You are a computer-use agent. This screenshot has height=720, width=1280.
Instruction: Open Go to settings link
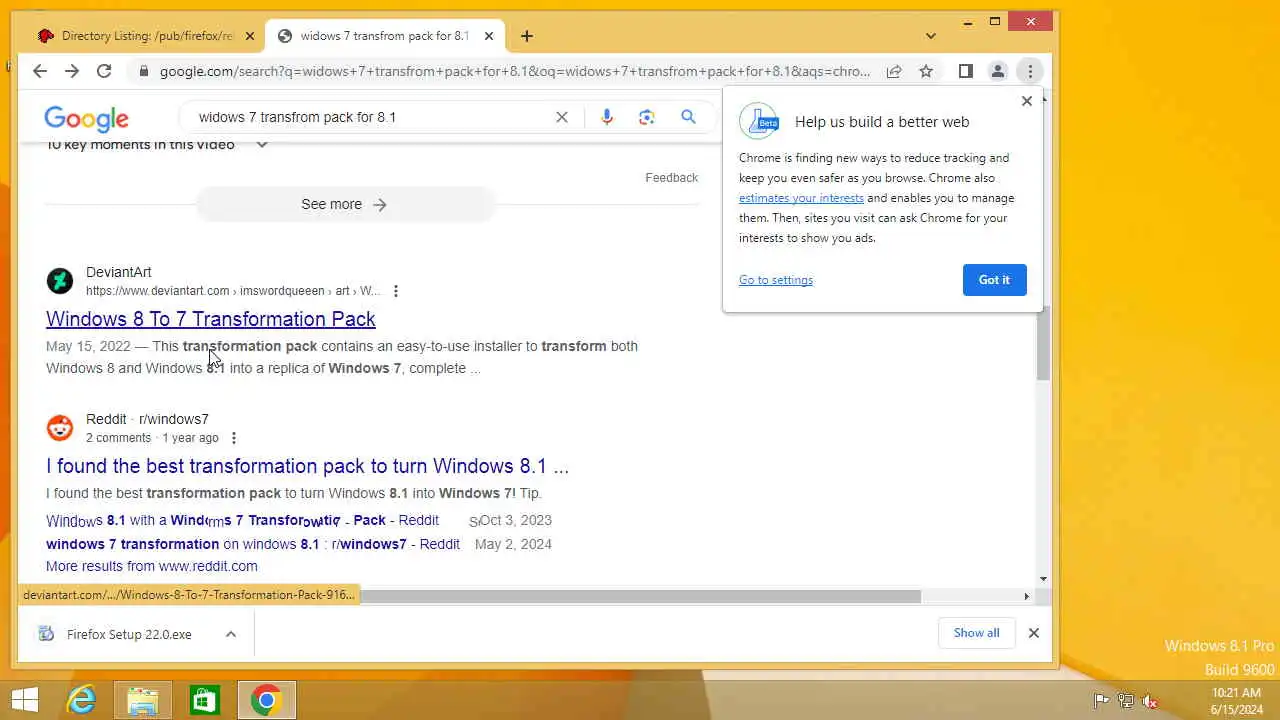[776, 280]
